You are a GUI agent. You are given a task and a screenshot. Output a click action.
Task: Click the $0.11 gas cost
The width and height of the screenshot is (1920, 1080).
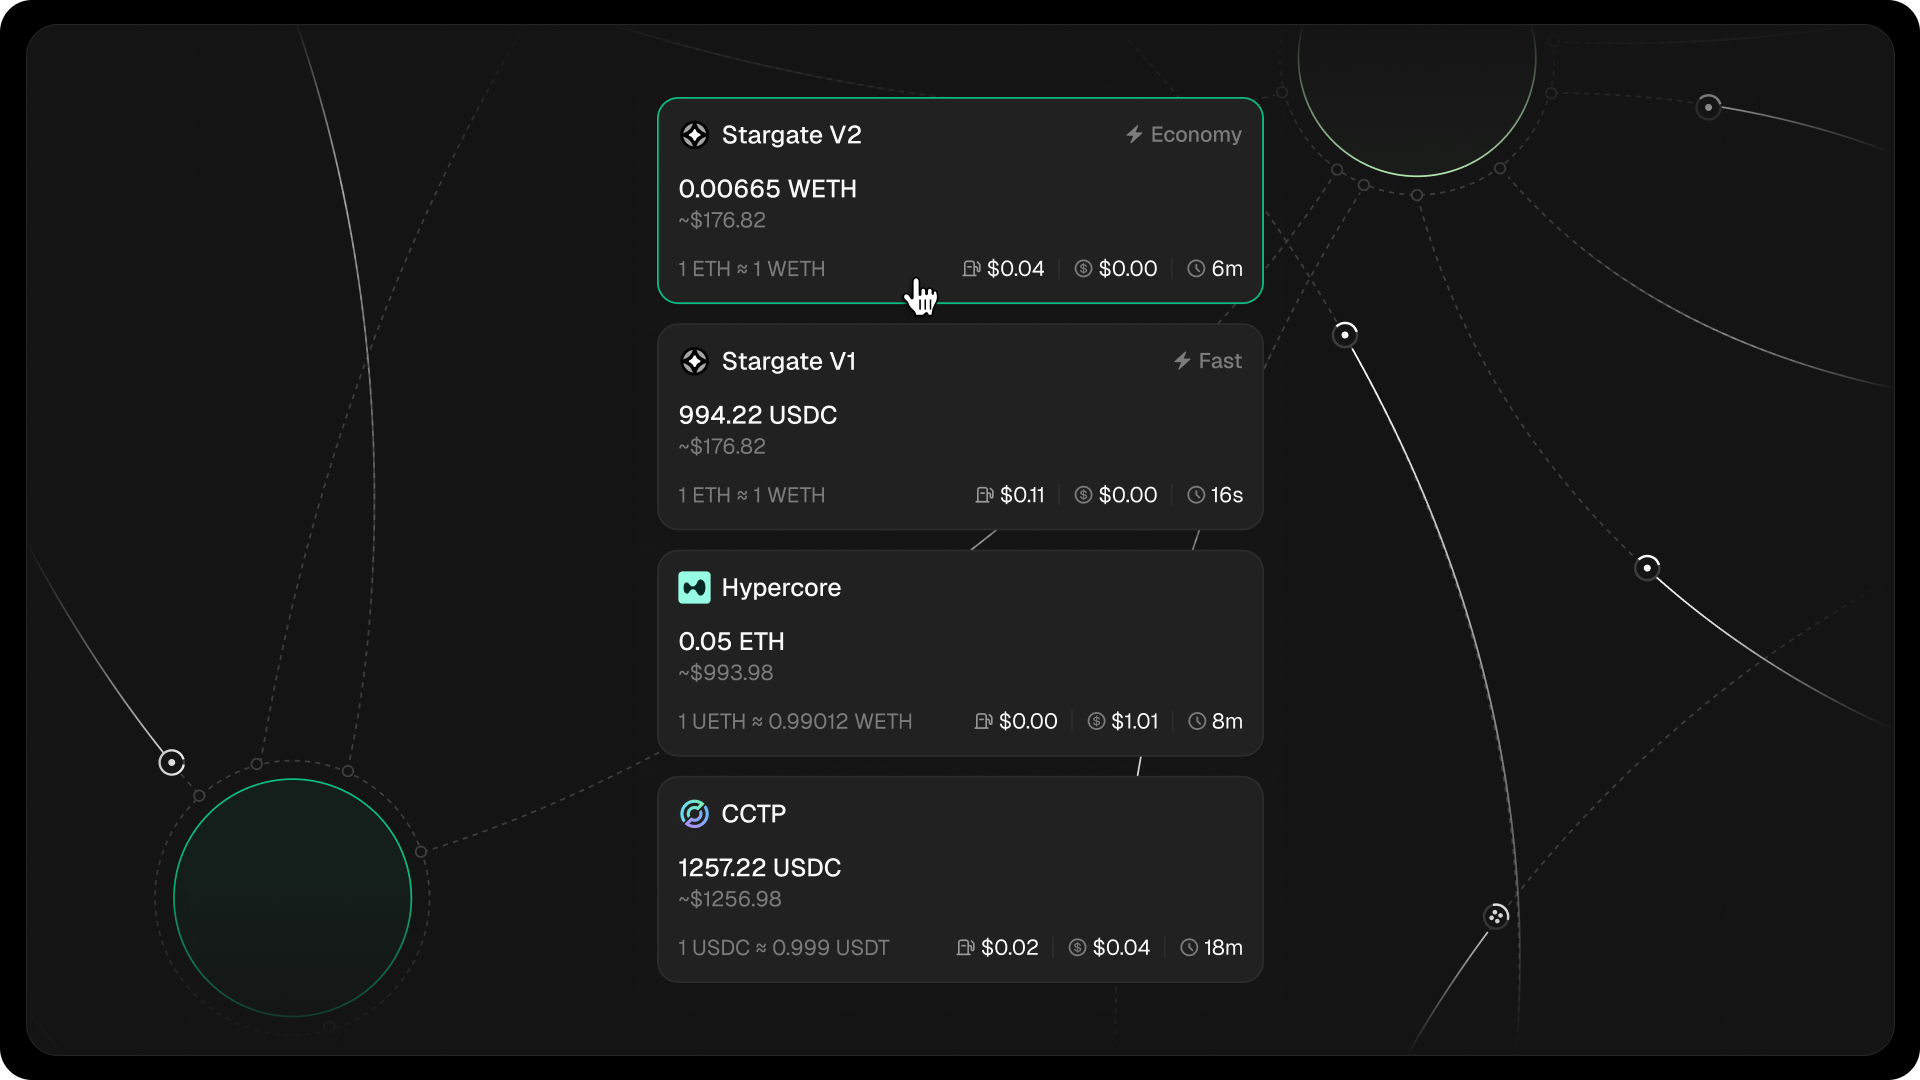1022,495
